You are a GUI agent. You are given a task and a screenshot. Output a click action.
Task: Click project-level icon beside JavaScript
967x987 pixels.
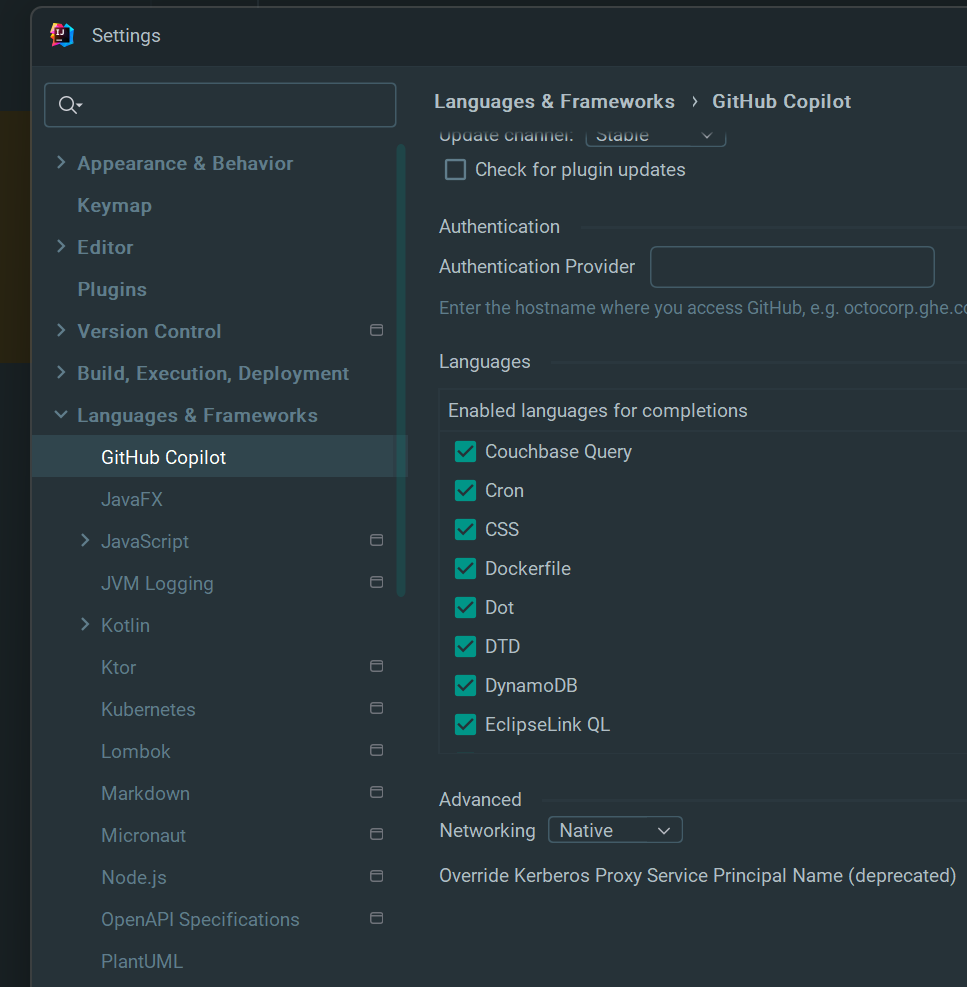pyautogui.click(x=377, y=540)
